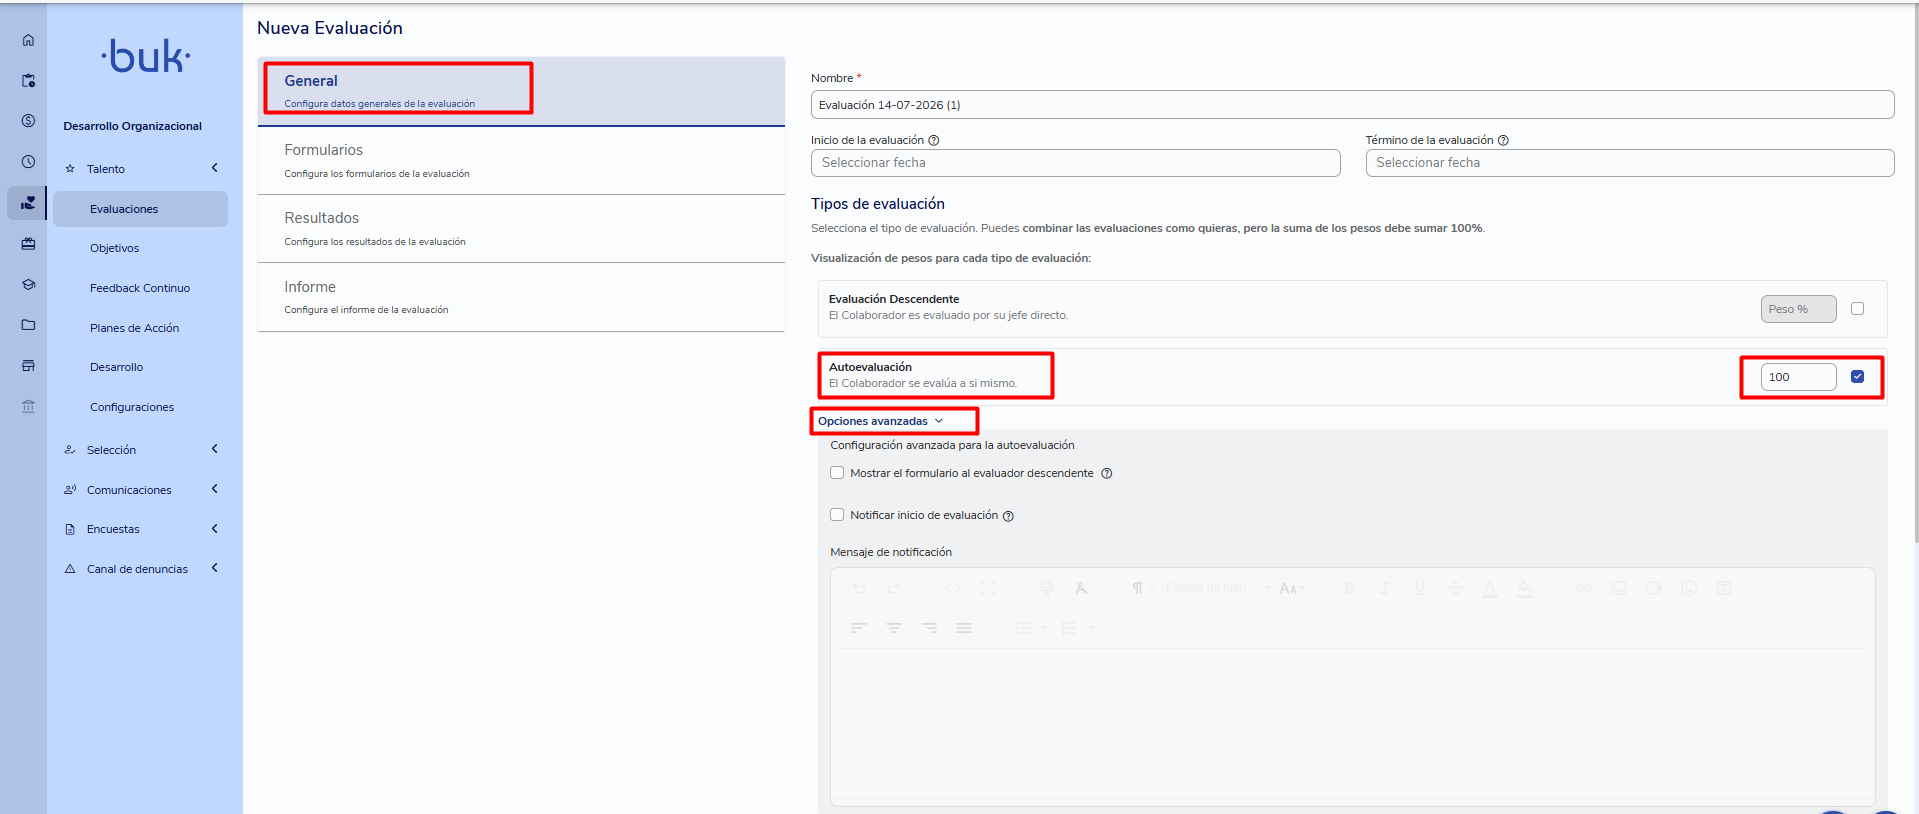This screenshot has height=814, width=1919.
Task: Toggle code view in the message editor
Action: [952, 588]
